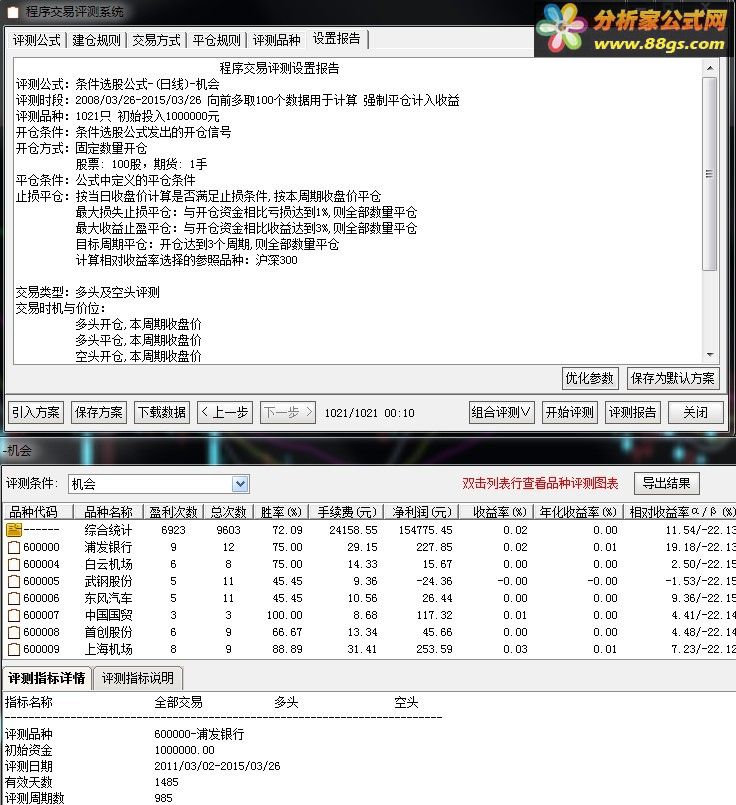Click the 600009 row document icon
This screenshot has height=805, width=736.
(14, 649)
